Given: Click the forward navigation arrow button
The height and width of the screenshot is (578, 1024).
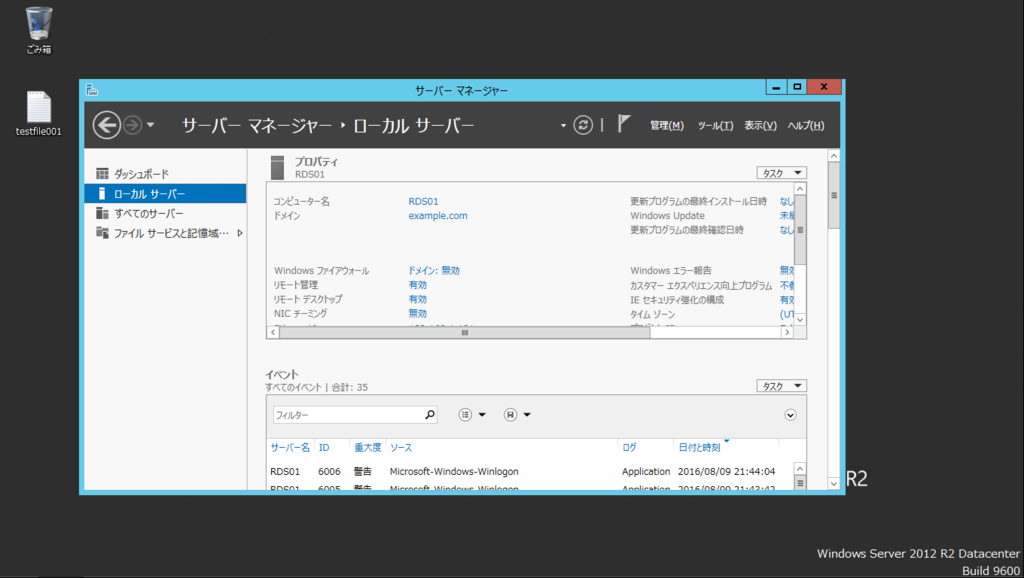Looking at the screenshot, I should coord(133,125).
